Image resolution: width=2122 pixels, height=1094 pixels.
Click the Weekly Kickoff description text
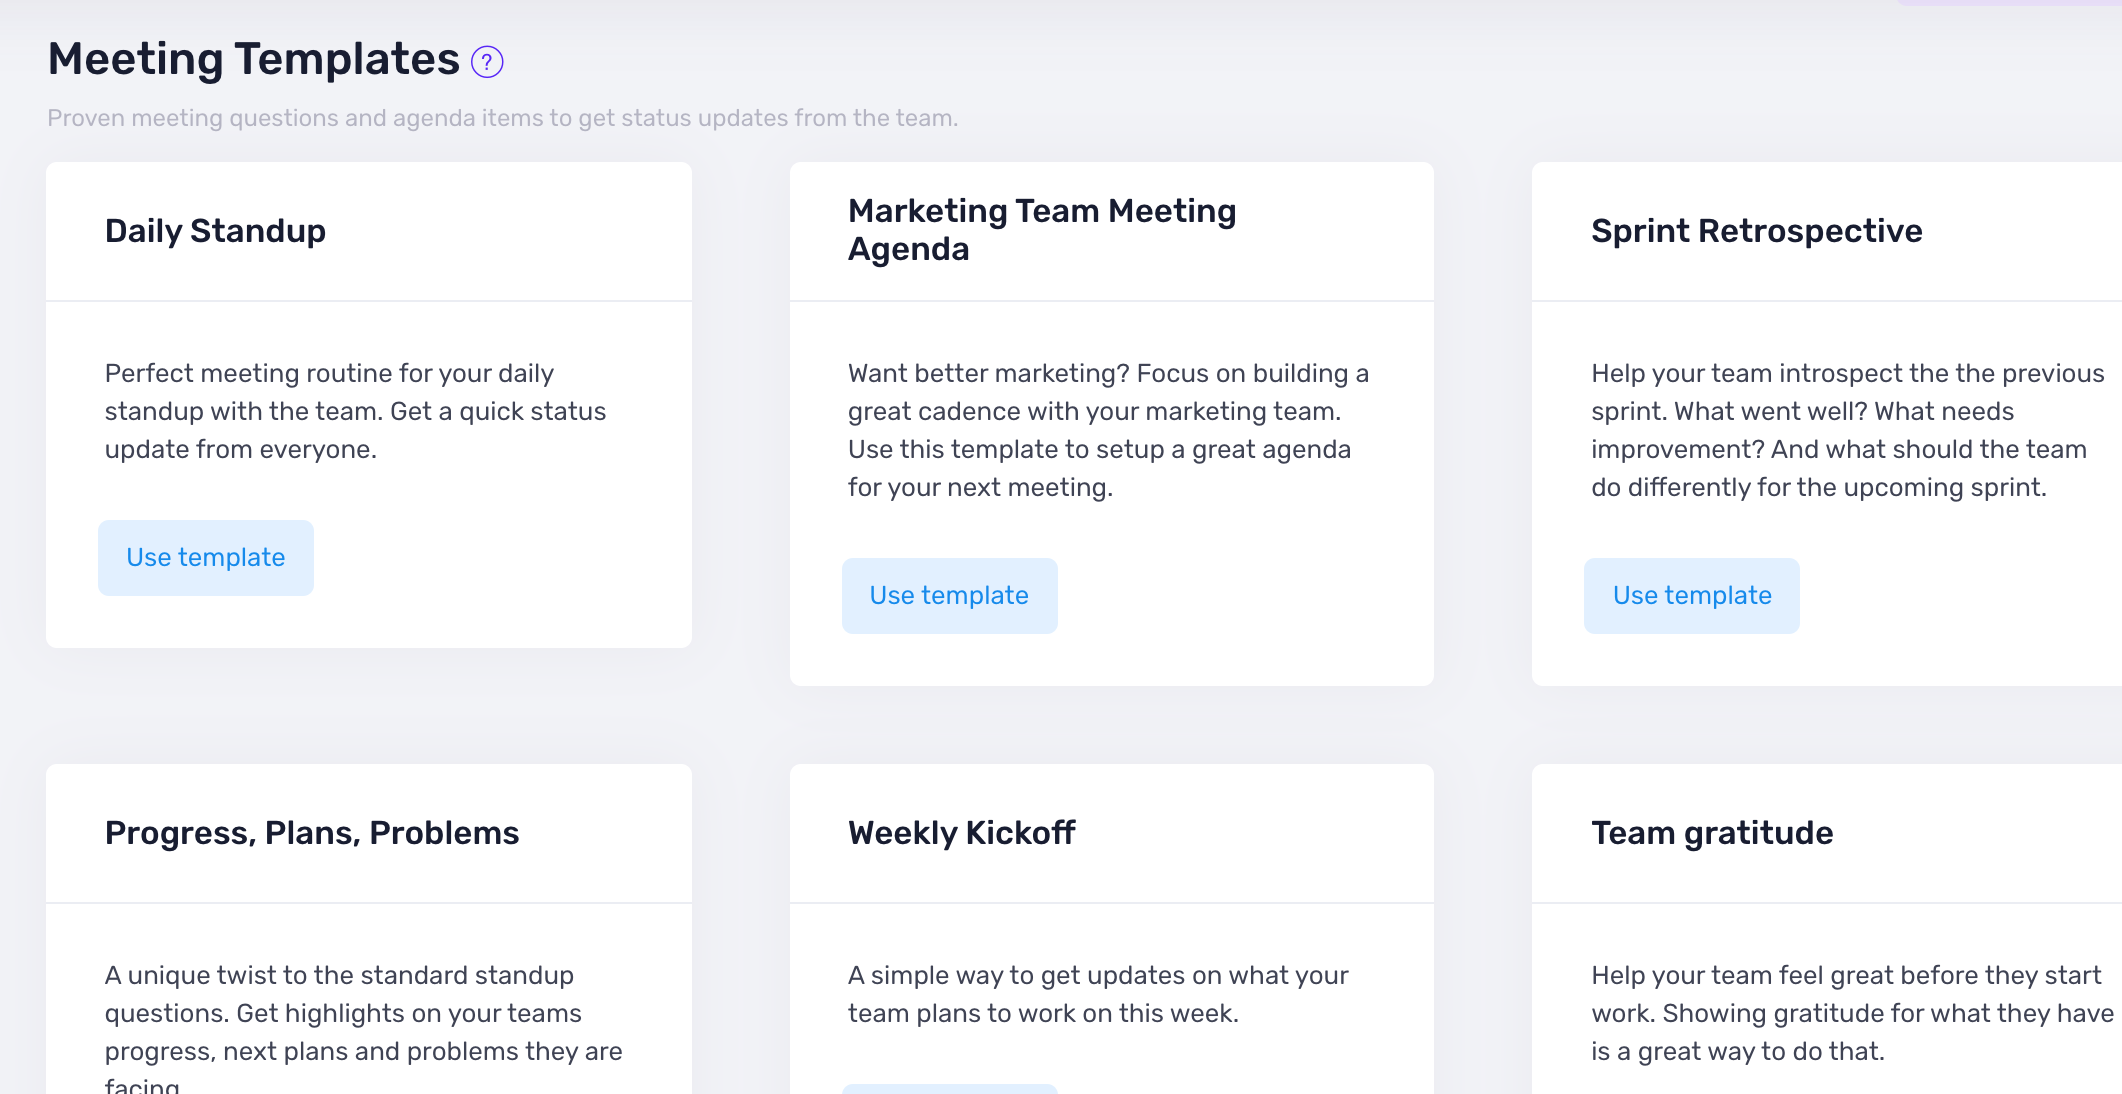1098,994
